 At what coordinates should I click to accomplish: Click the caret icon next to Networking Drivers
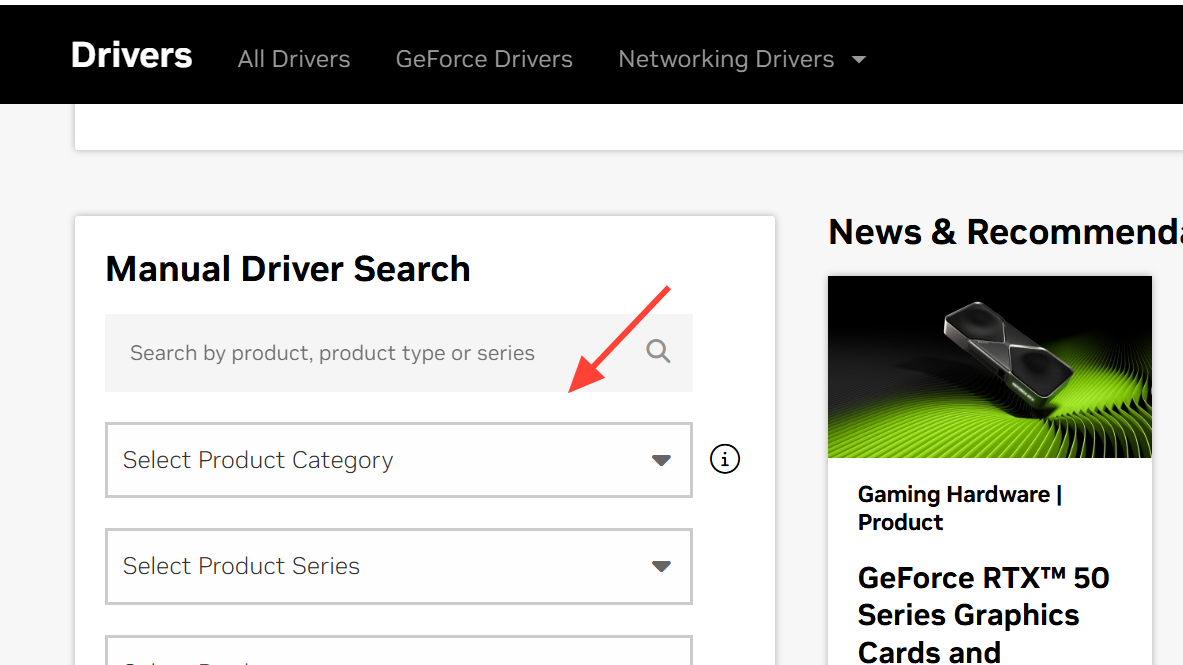pos(858,60)
